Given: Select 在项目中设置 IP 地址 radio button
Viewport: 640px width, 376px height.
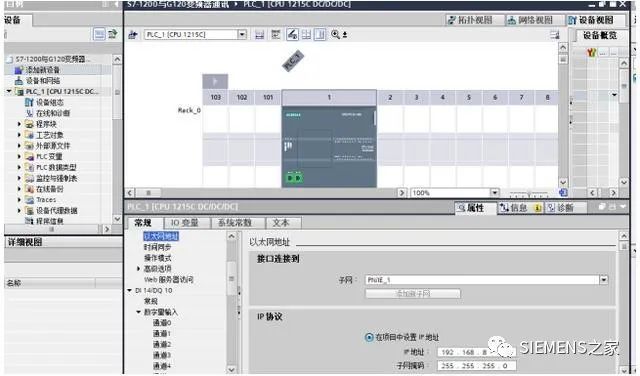Looking at the screenshot, I should click(369, 337).
